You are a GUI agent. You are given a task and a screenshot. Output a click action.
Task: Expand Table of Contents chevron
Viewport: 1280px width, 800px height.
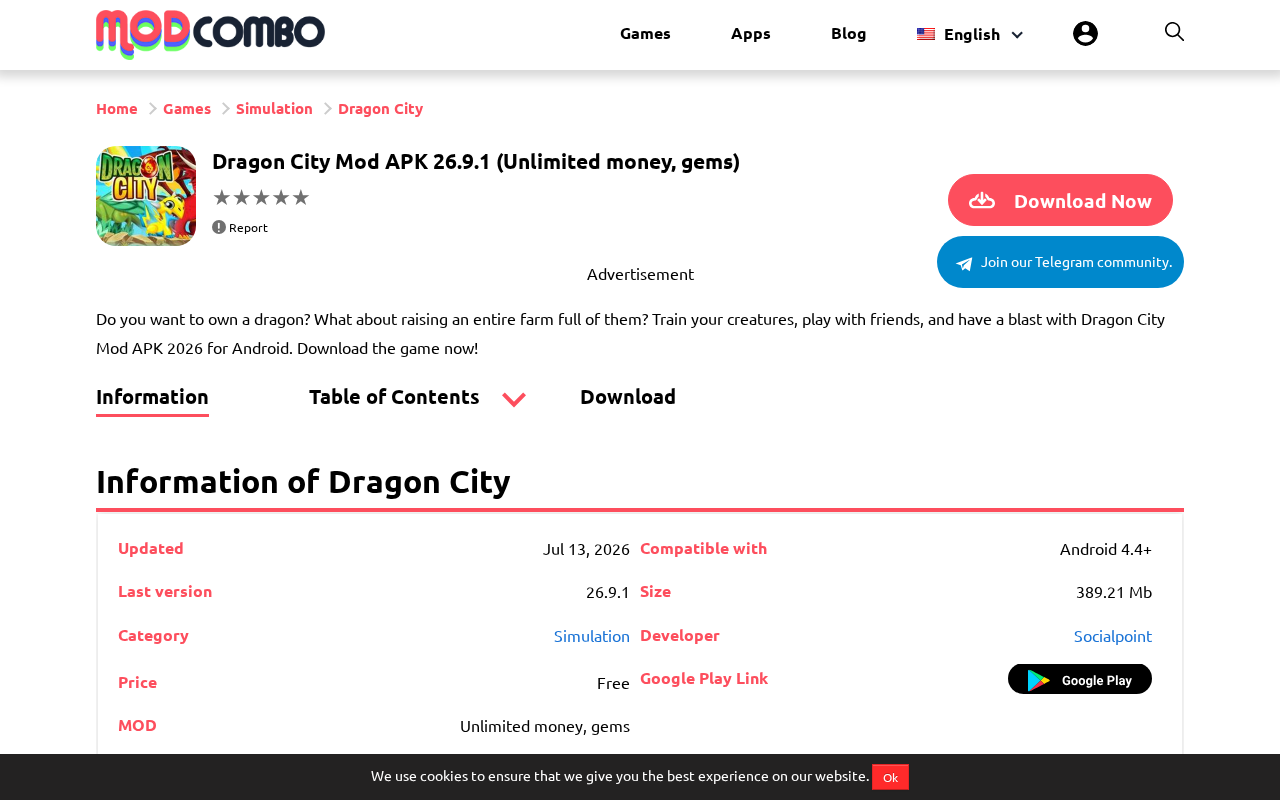514,399
